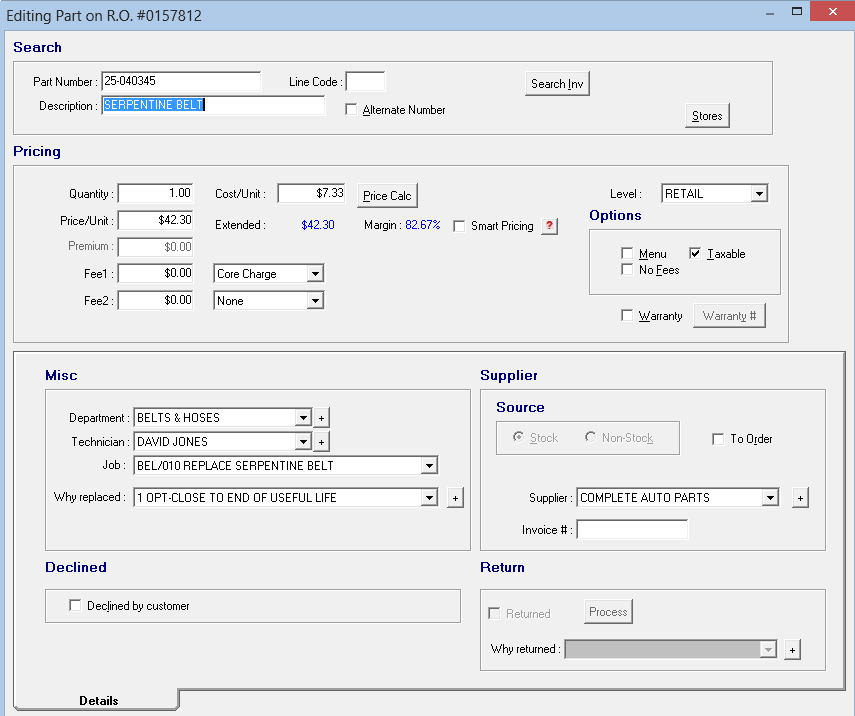Click the plus icon beside Why replaced
The width and height of the screenshot is (855, 716).
pyautogui.click(x=455, y=497)
